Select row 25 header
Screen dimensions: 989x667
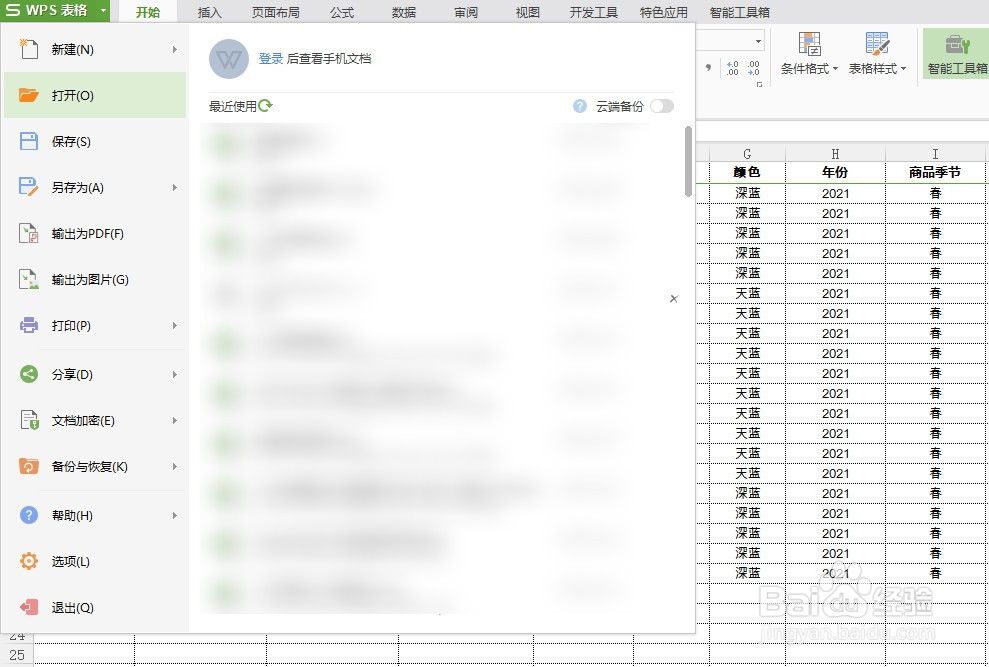coord(17,654)
